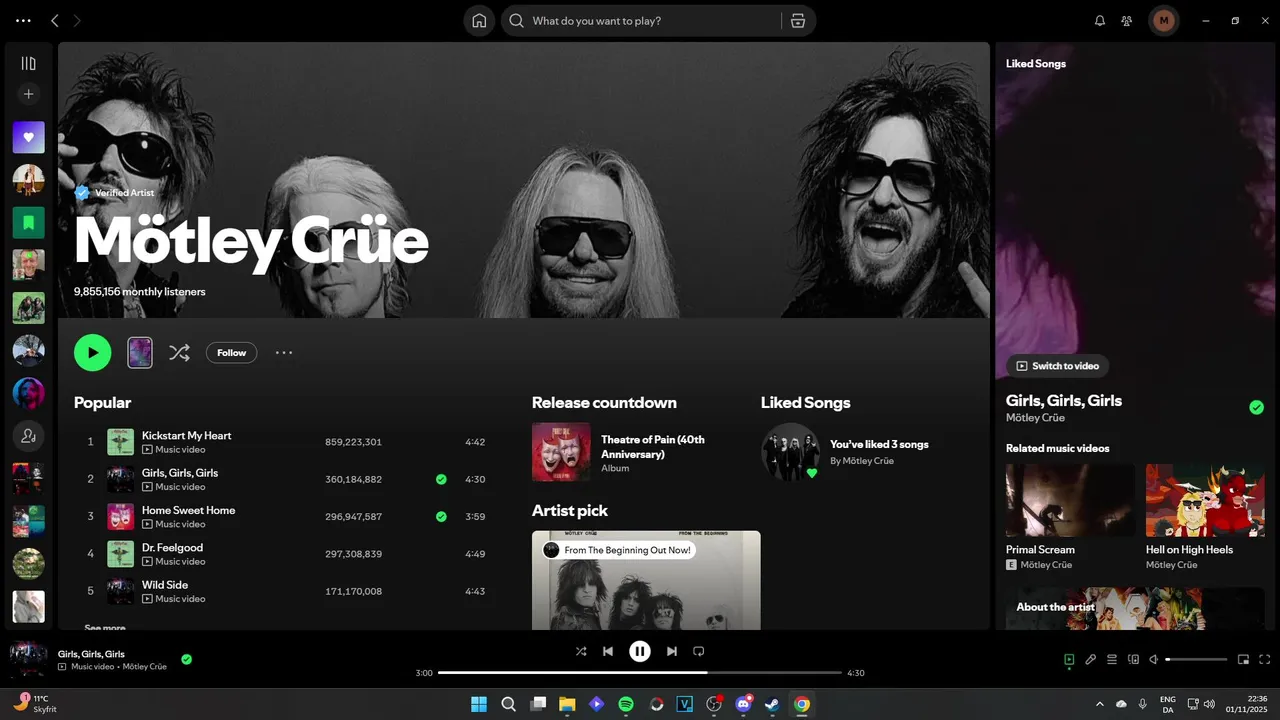This screenshot has width=1280, height=720.
Task: Play Primal Scream music video
Action: [x=1070, y=500]
